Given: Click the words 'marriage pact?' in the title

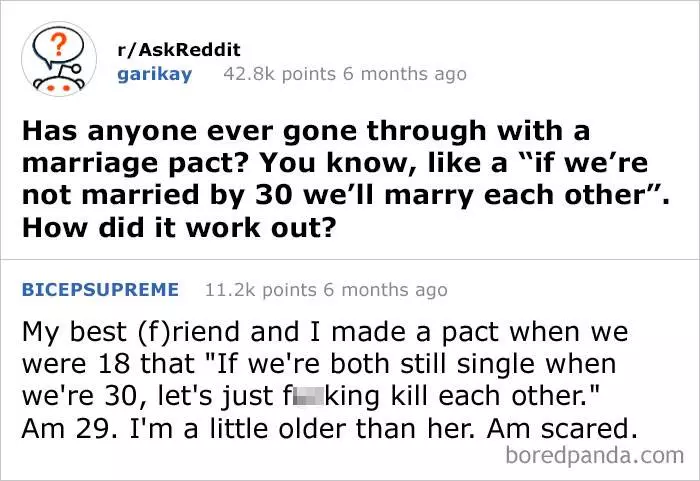Looking at the screenshot, I should point(134,164).
